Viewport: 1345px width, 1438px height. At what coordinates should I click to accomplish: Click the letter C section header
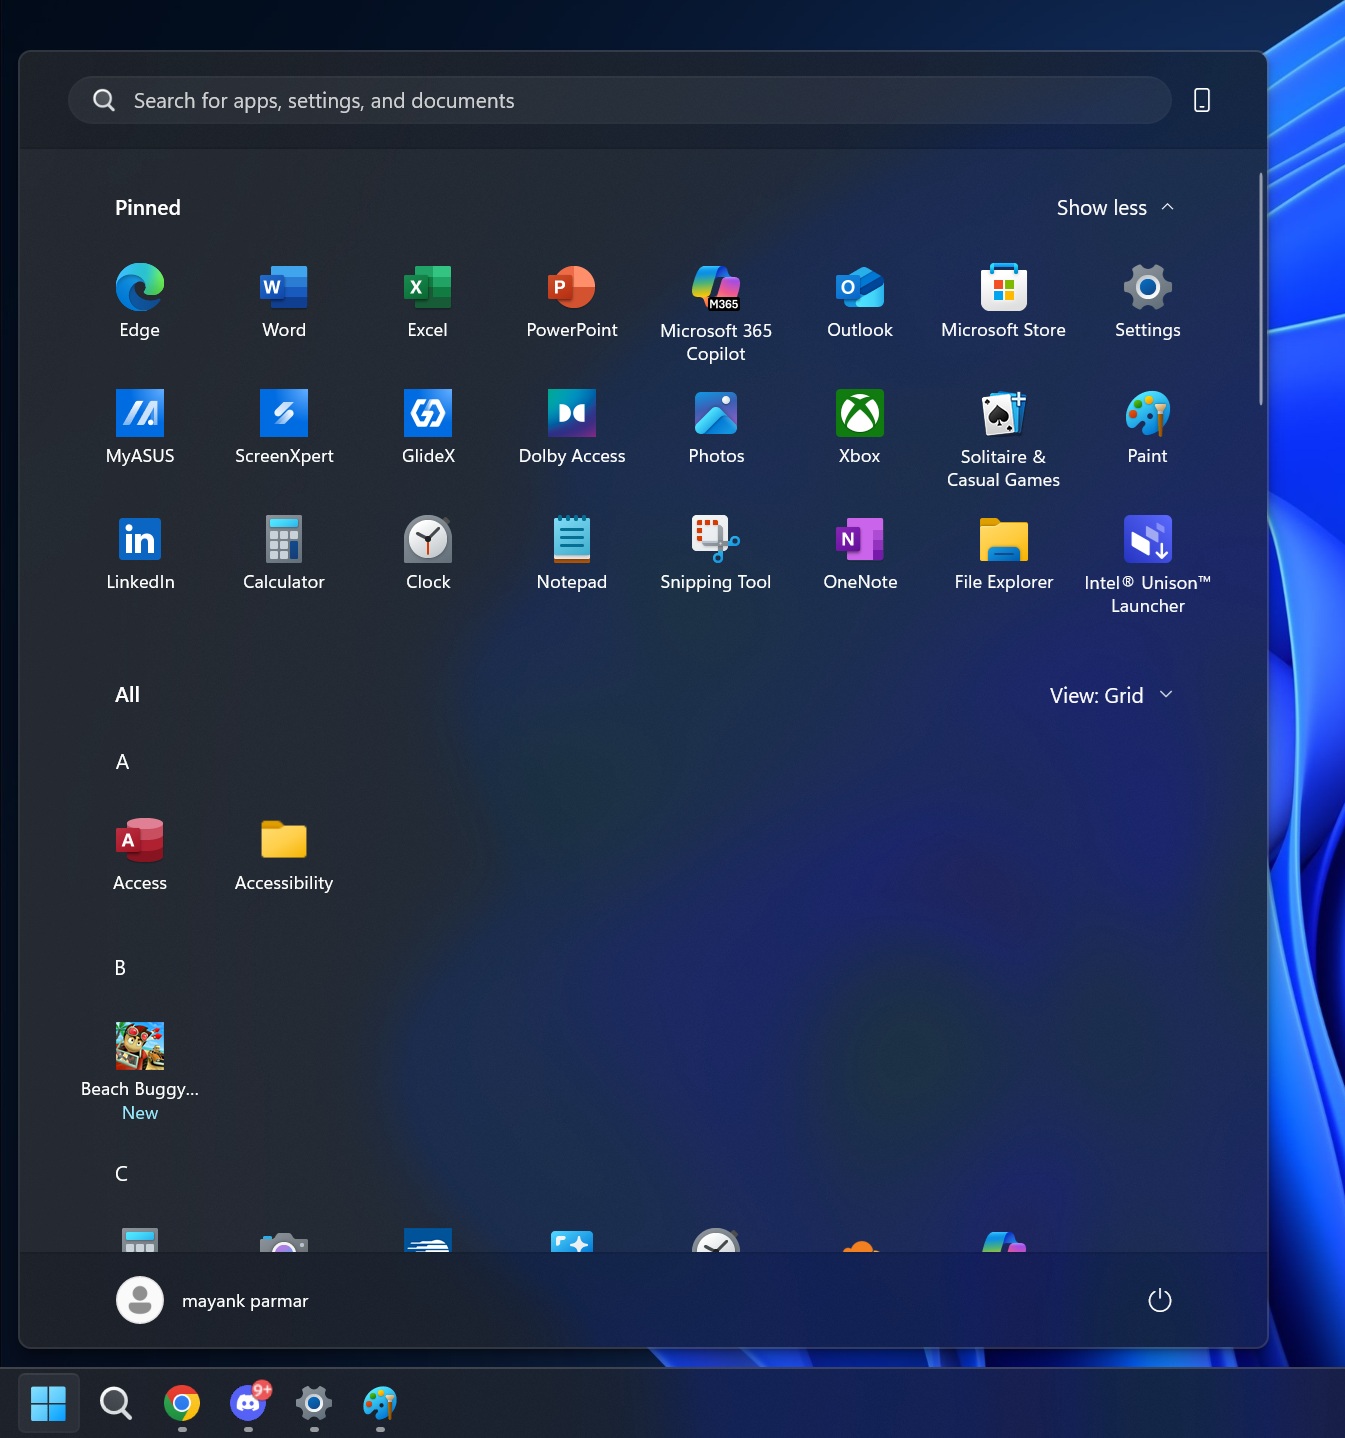coord(121,1174)
